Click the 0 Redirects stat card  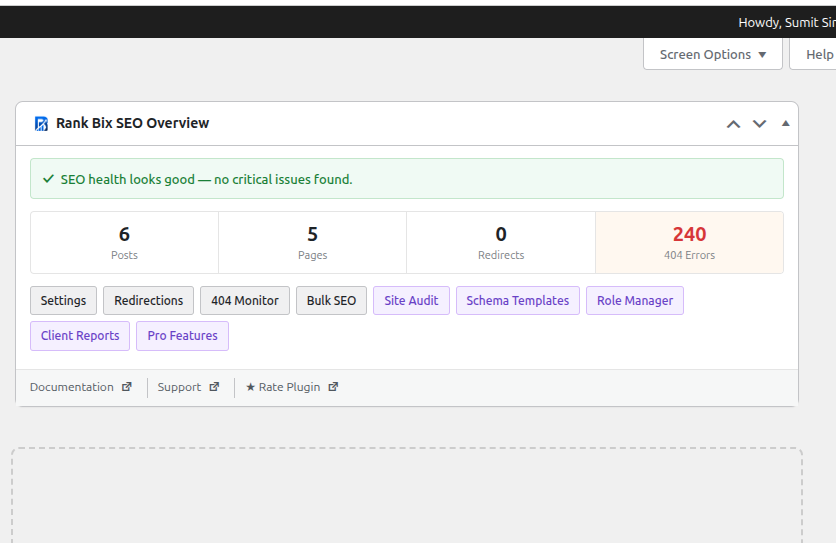(501, 243)
